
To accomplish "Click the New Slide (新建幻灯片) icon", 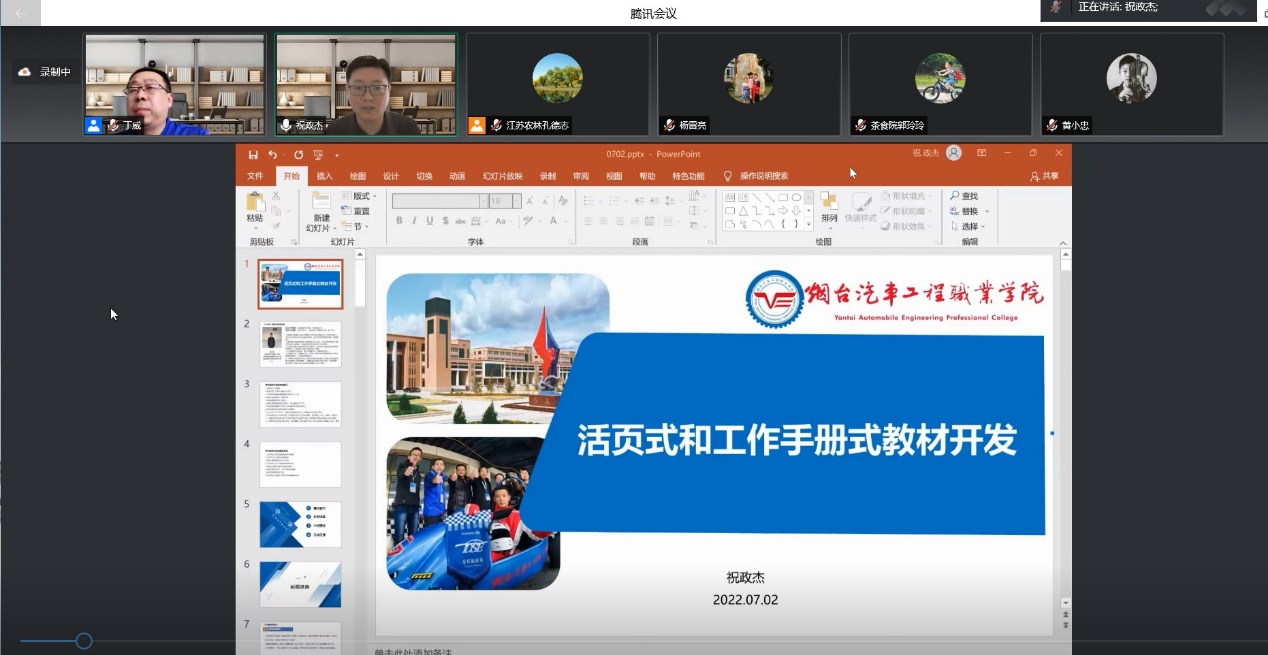I will pos(321,206).
